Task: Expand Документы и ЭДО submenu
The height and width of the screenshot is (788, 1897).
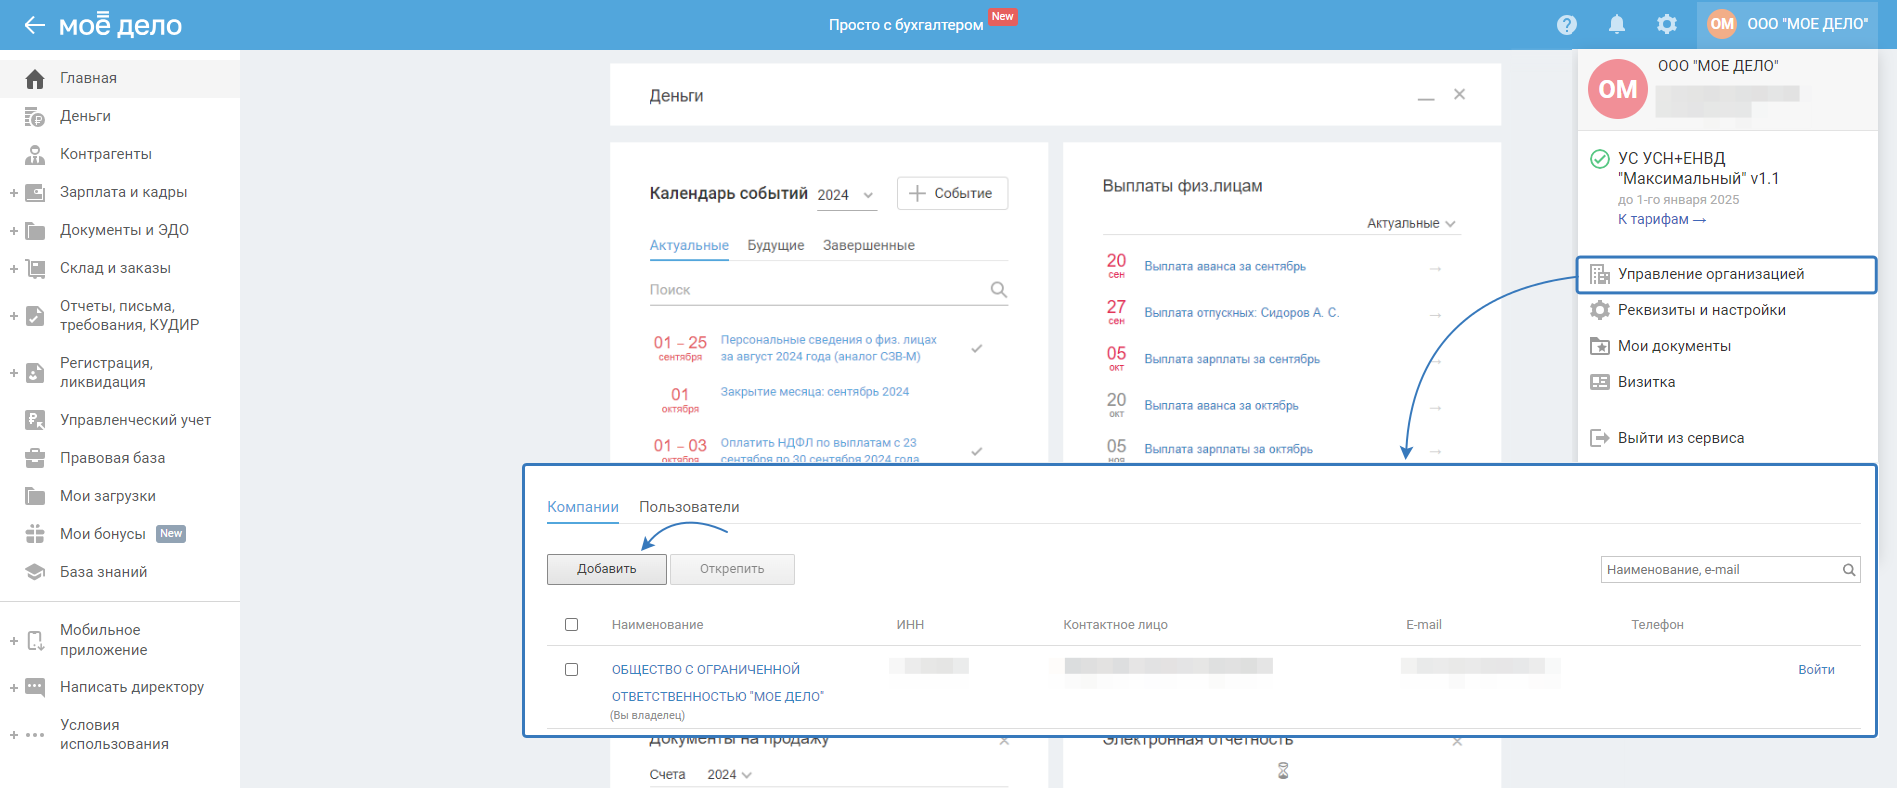Action: [14, 231]
